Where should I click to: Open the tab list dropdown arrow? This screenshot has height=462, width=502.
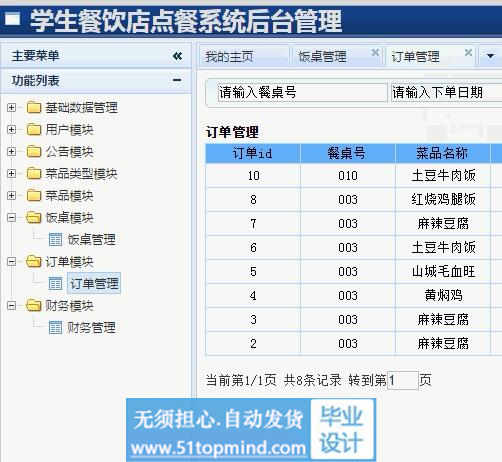click(490, 56)
